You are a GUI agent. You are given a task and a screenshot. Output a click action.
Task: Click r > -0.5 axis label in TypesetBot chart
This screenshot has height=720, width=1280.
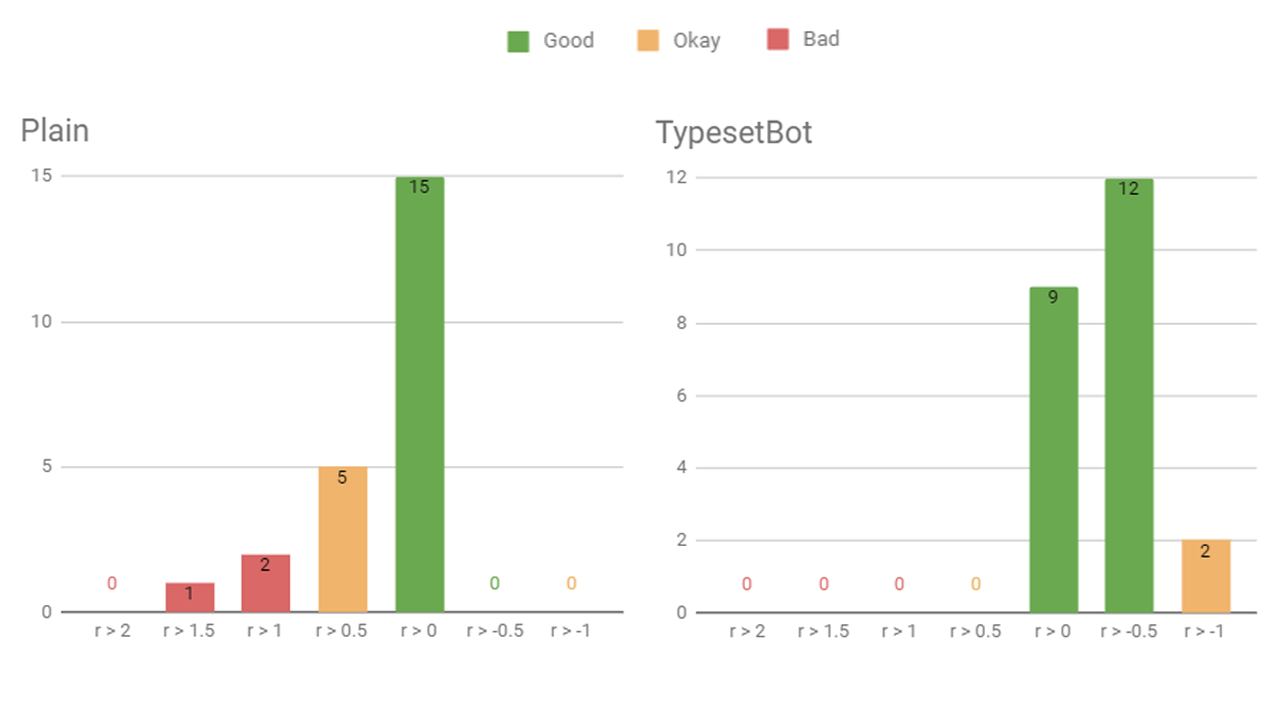(x=1129, y=632)
